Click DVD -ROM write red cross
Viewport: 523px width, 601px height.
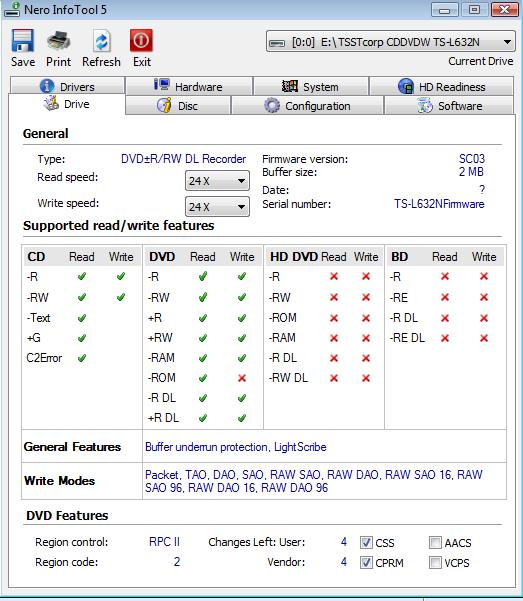coord(242,378)
